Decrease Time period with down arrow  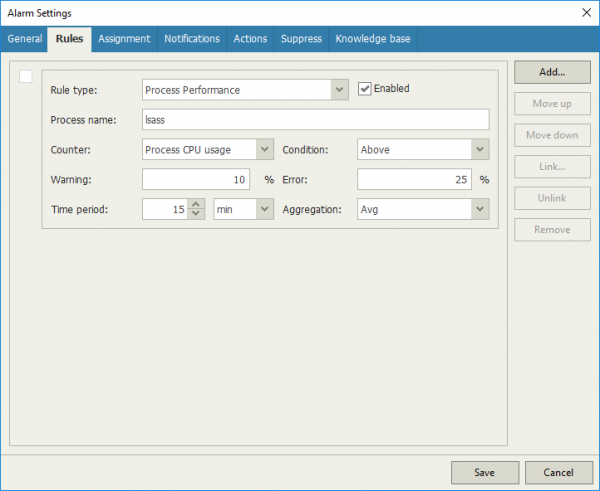[196, 215]
